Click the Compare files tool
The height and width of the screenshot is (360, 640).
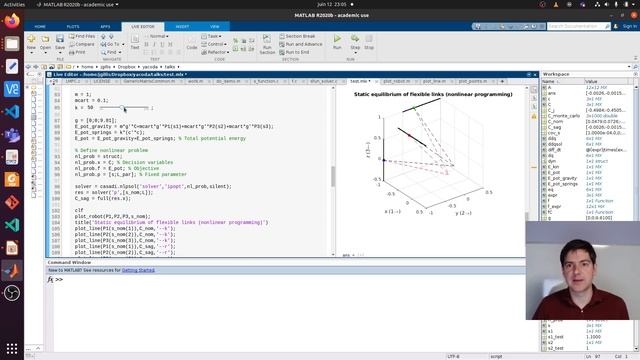[x=82, y=44]
